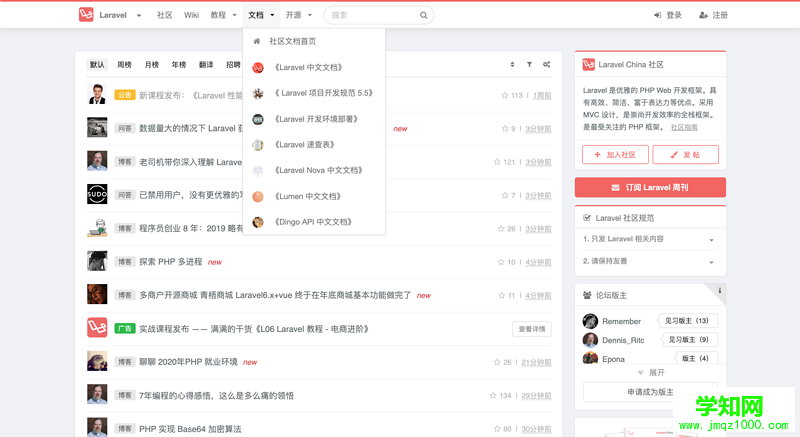800x437 pixels.
Task: Click SUDO avatar on 已禁用用户 post
Action: point(97,194)
